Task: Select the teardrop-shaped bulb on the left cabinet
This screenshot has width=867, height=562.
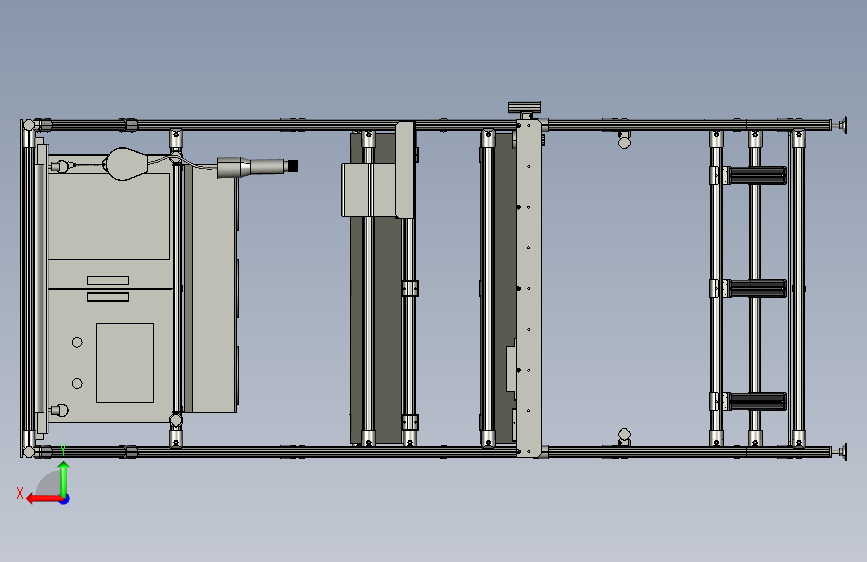Action: pyautogui.click(x=126, y=164)
